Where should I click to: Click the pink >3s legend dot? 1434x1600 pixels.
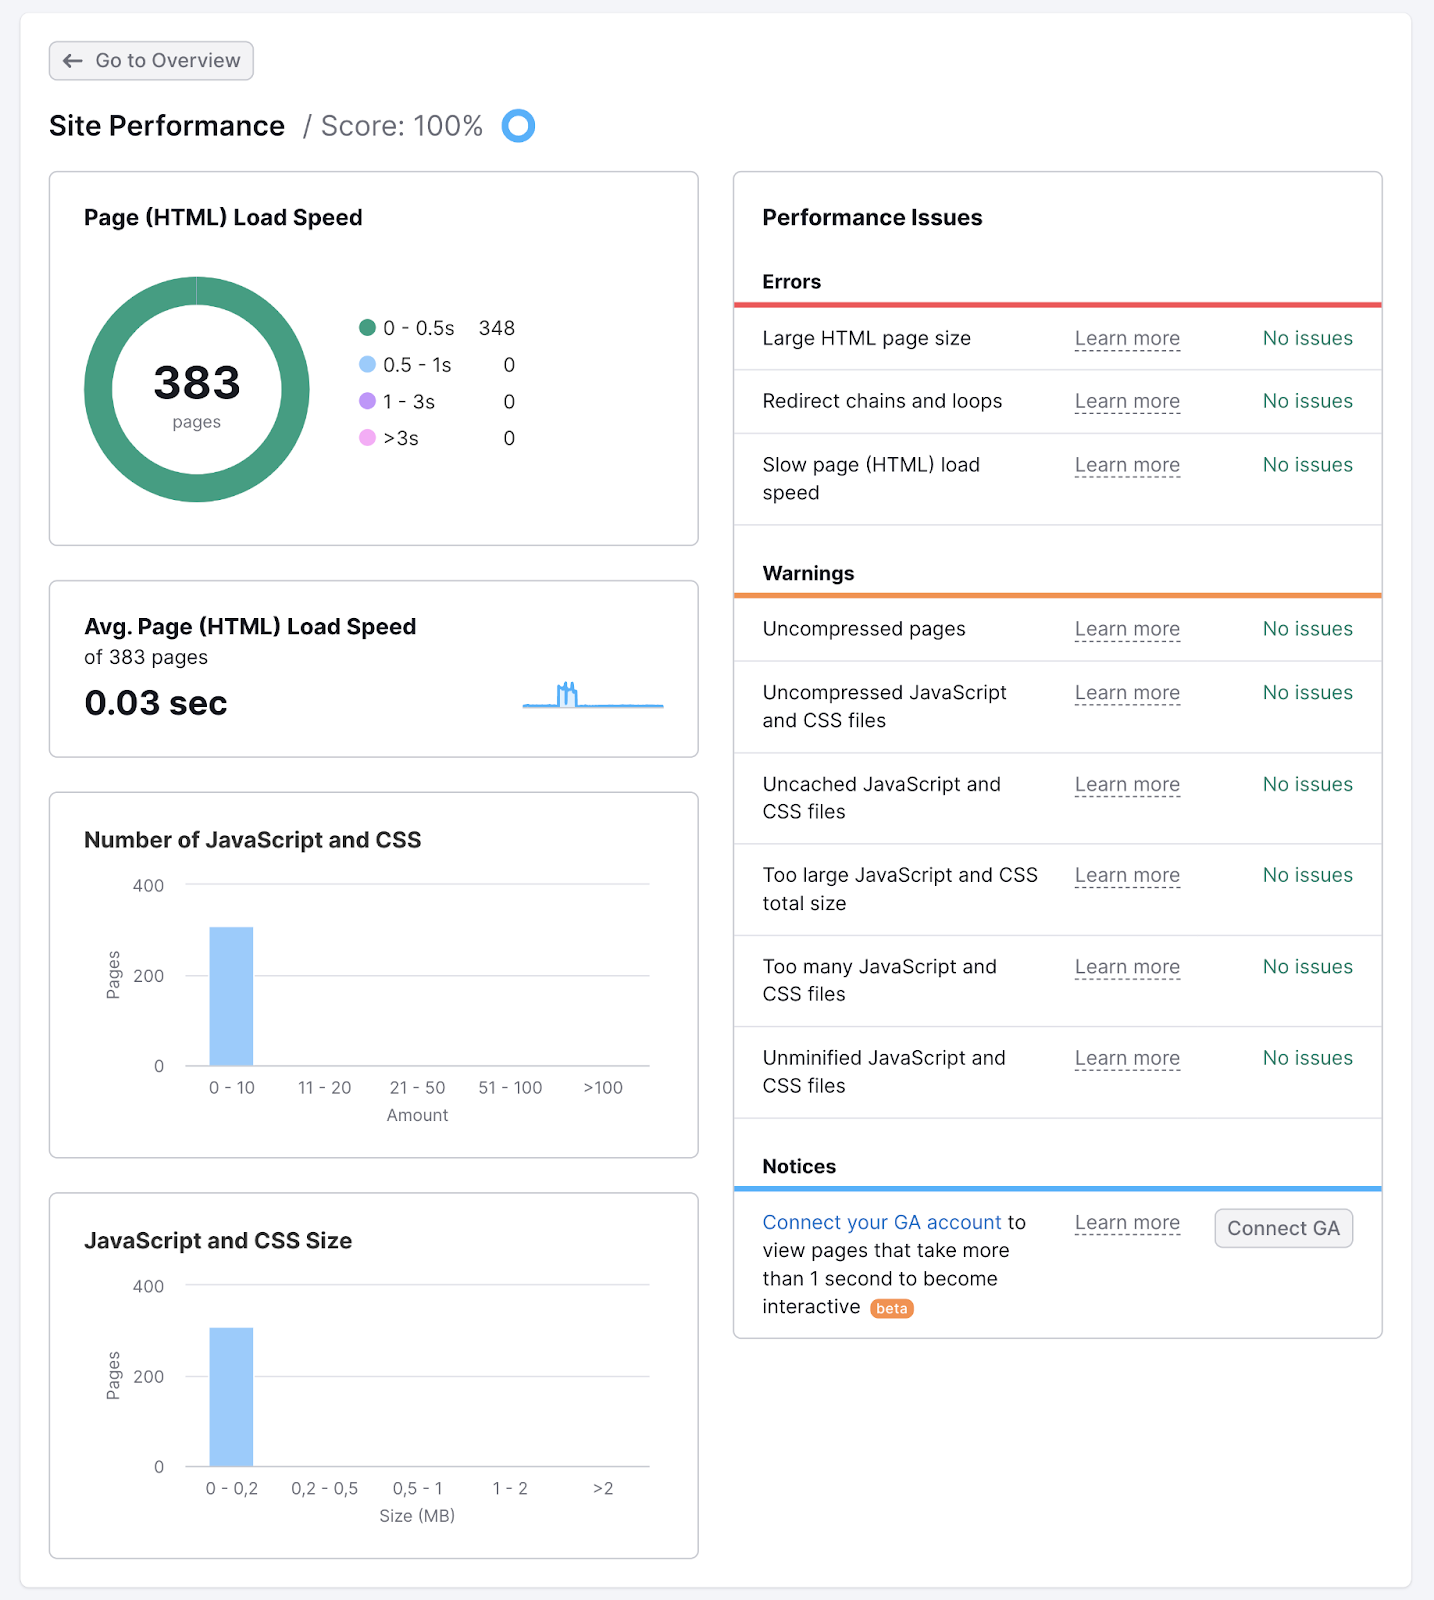[x=367, y=438]
